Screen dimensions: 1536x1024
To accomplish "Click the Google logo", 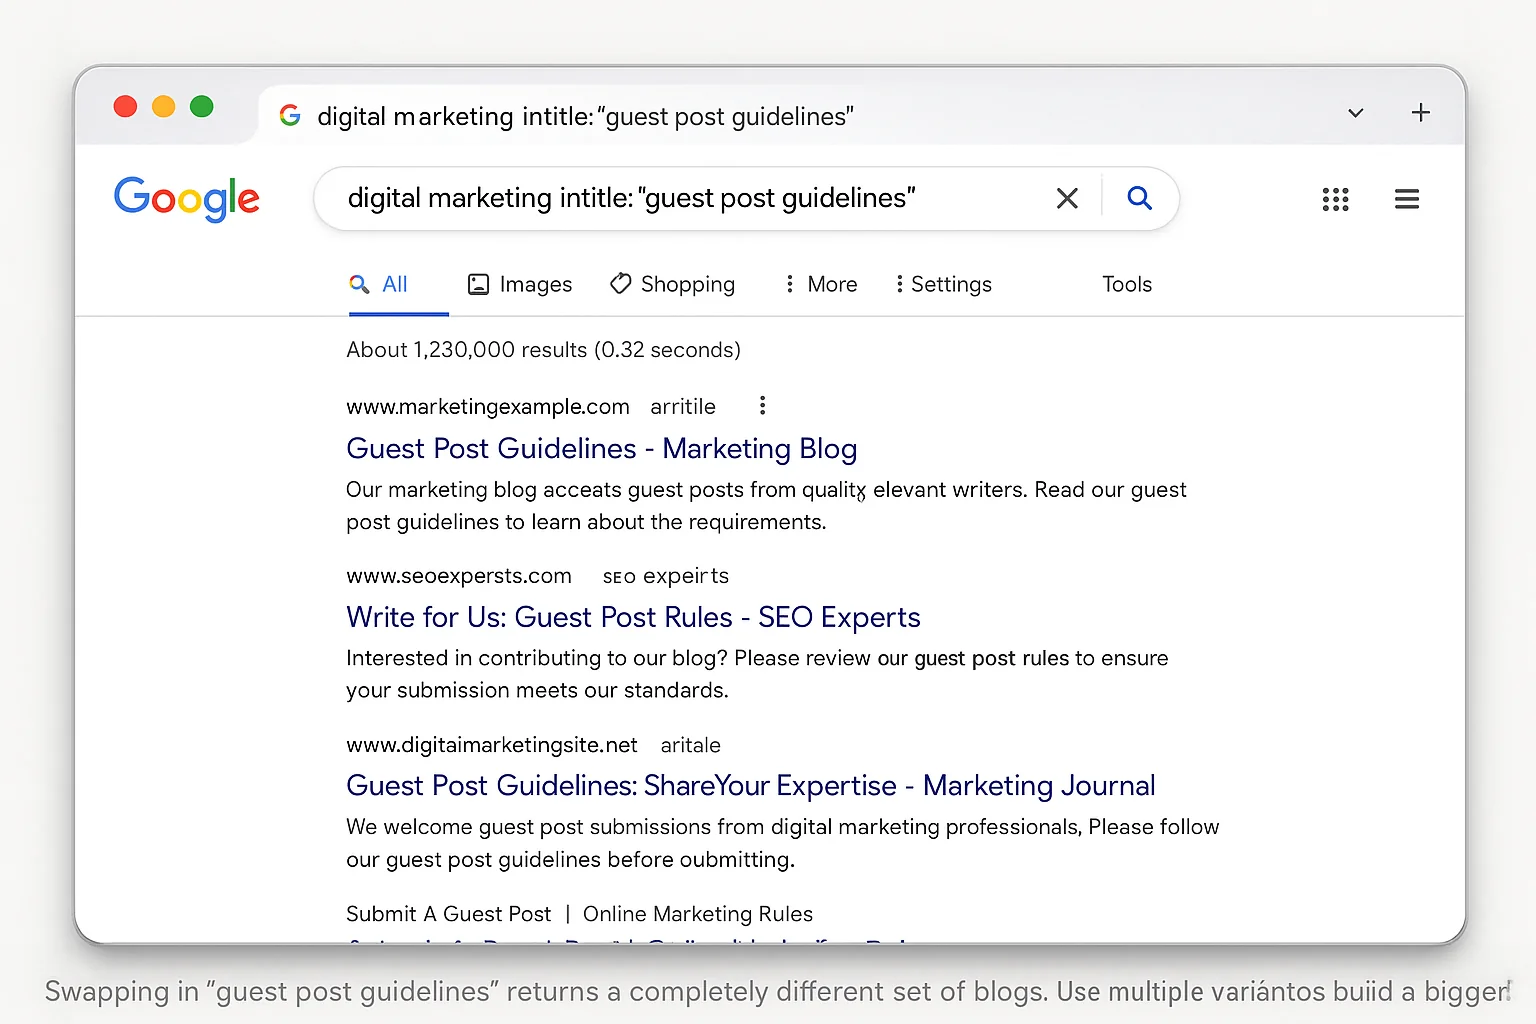I will [x=186, y=199].
